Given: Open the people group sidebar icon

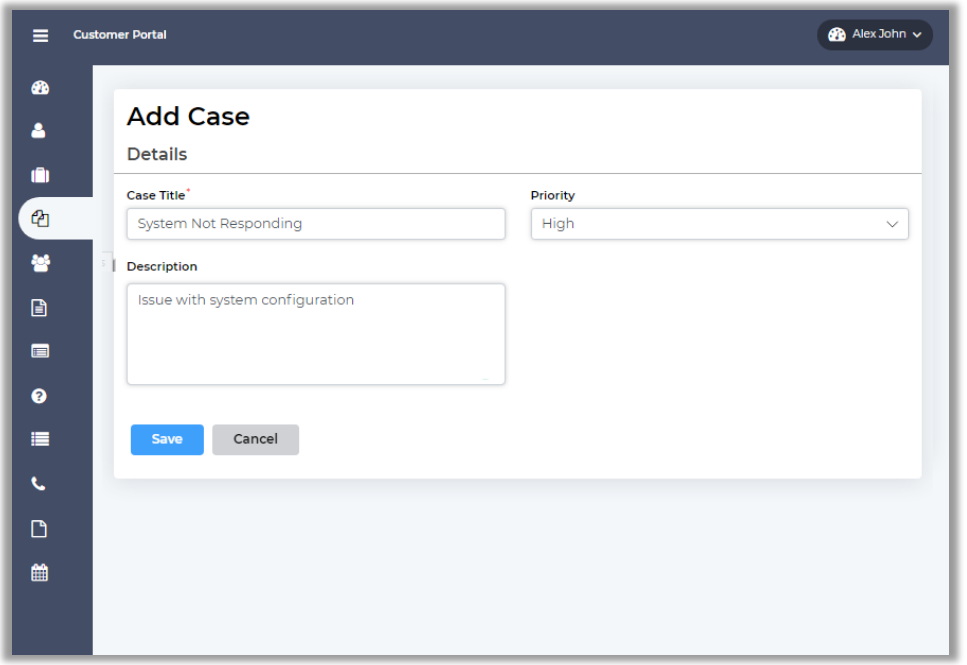Looking at the screenshot, I should click(40, 263).
